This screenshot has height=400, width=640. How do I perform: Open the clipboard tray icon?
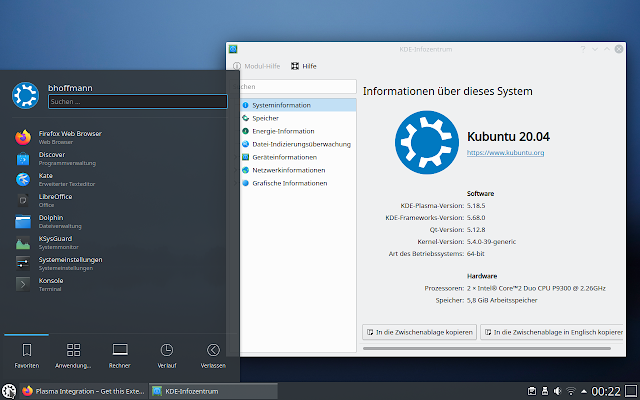pyautogui.click(x=532, y=391)
